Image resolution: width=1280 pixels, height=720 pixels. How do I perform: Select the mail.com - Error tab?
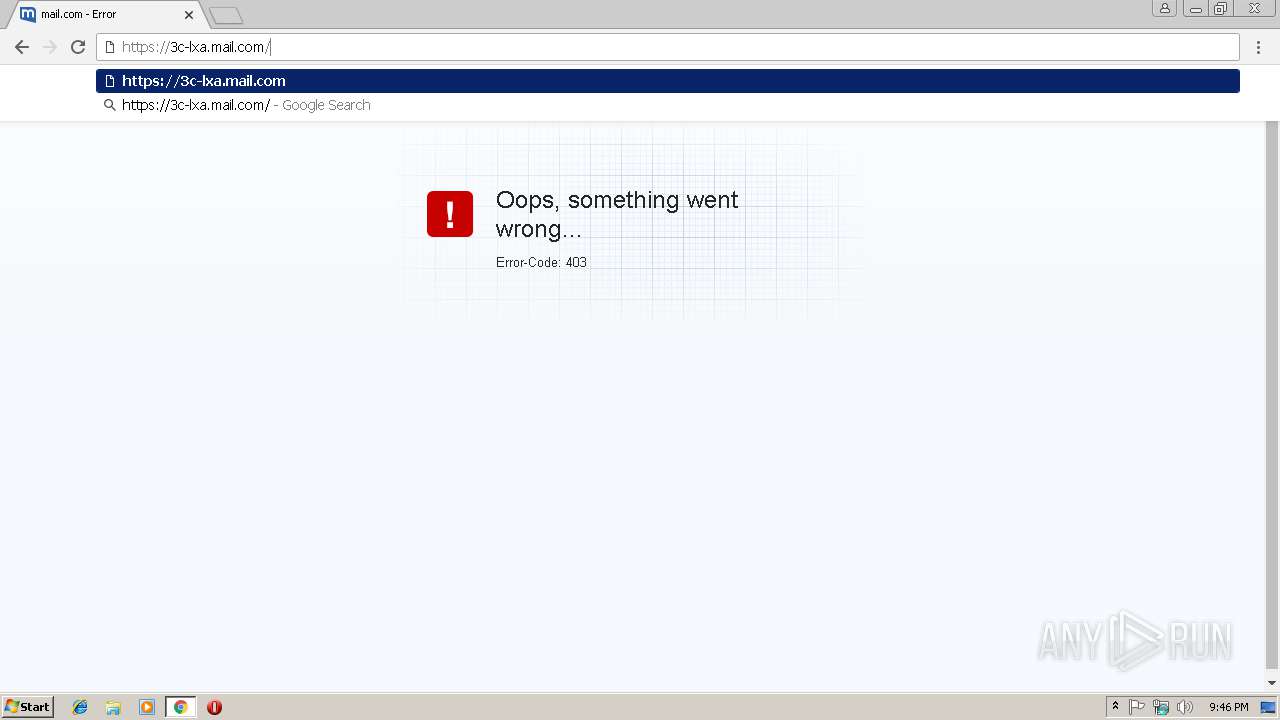[104, 15]
